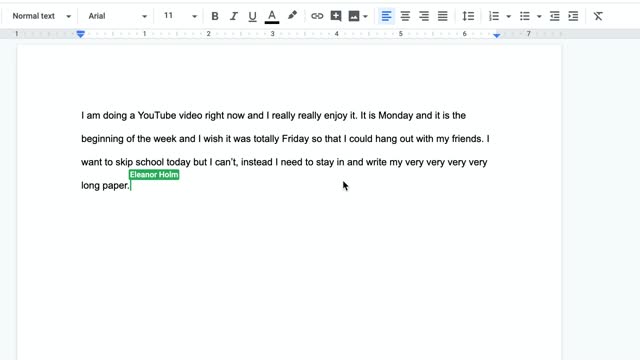
Task: Clear formatting with the Tx icon
Action: (598, 16)
